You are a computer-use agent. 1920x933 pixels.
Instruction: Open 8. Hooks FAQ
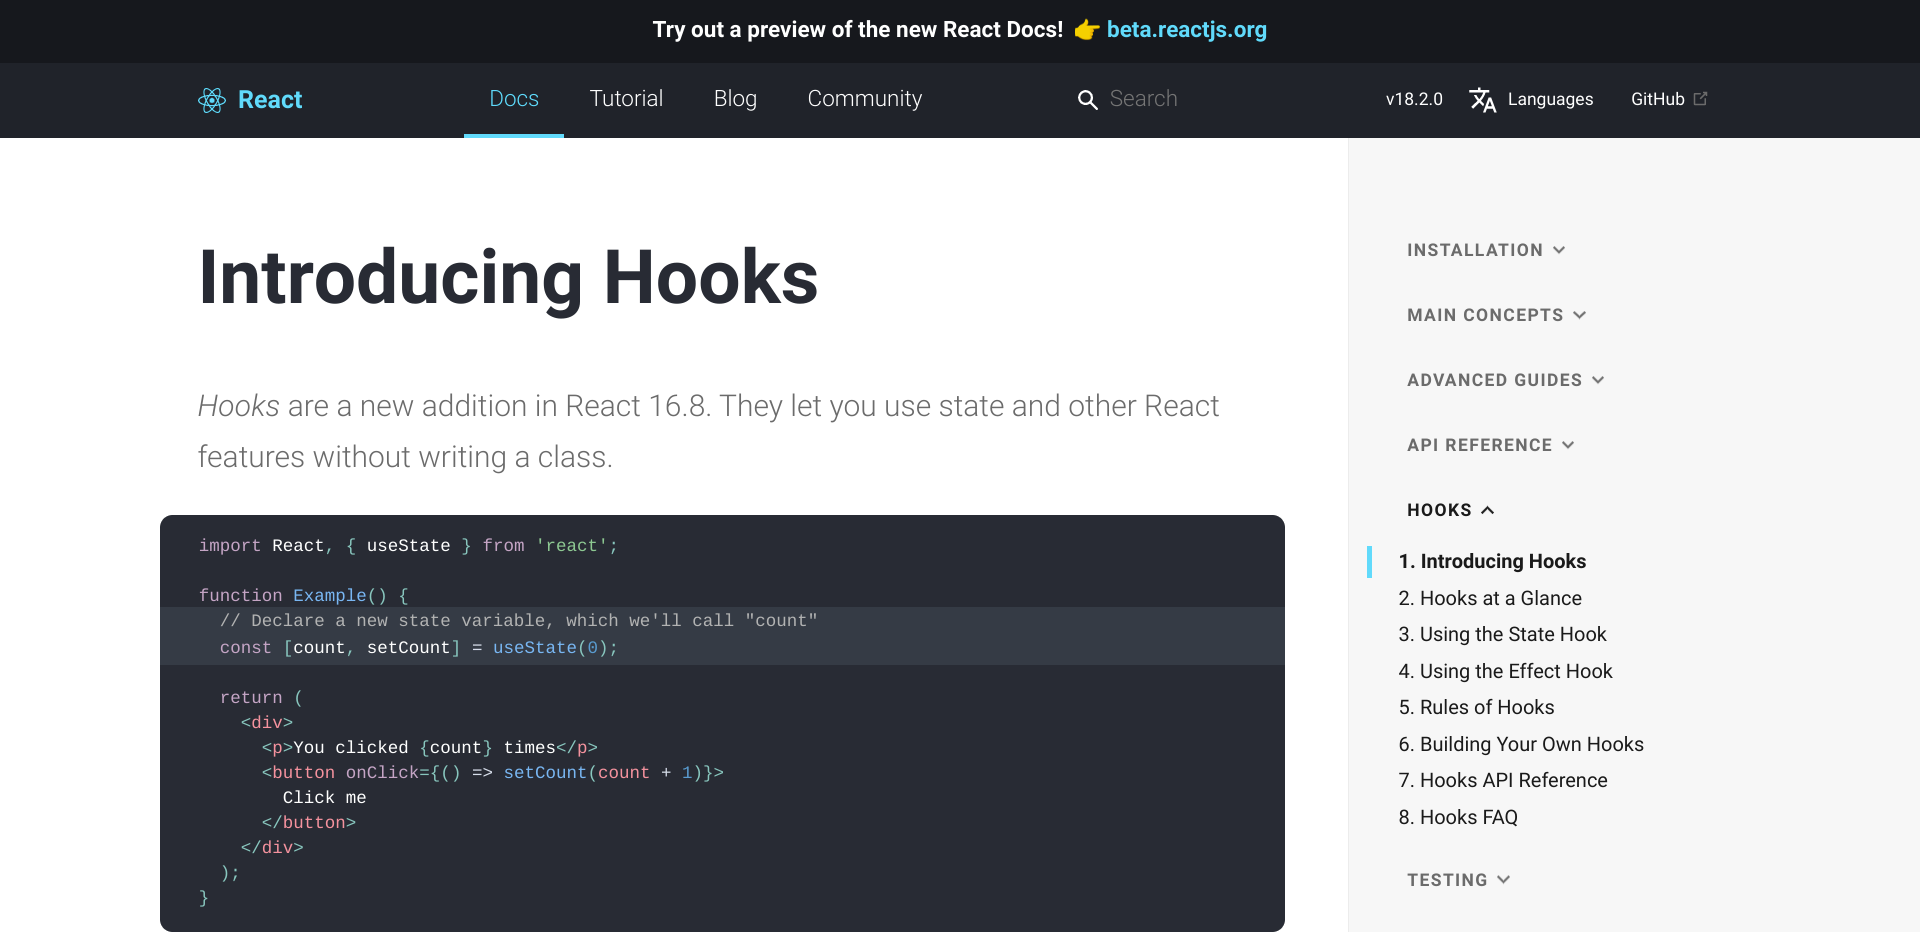[x=1458, y=817]
